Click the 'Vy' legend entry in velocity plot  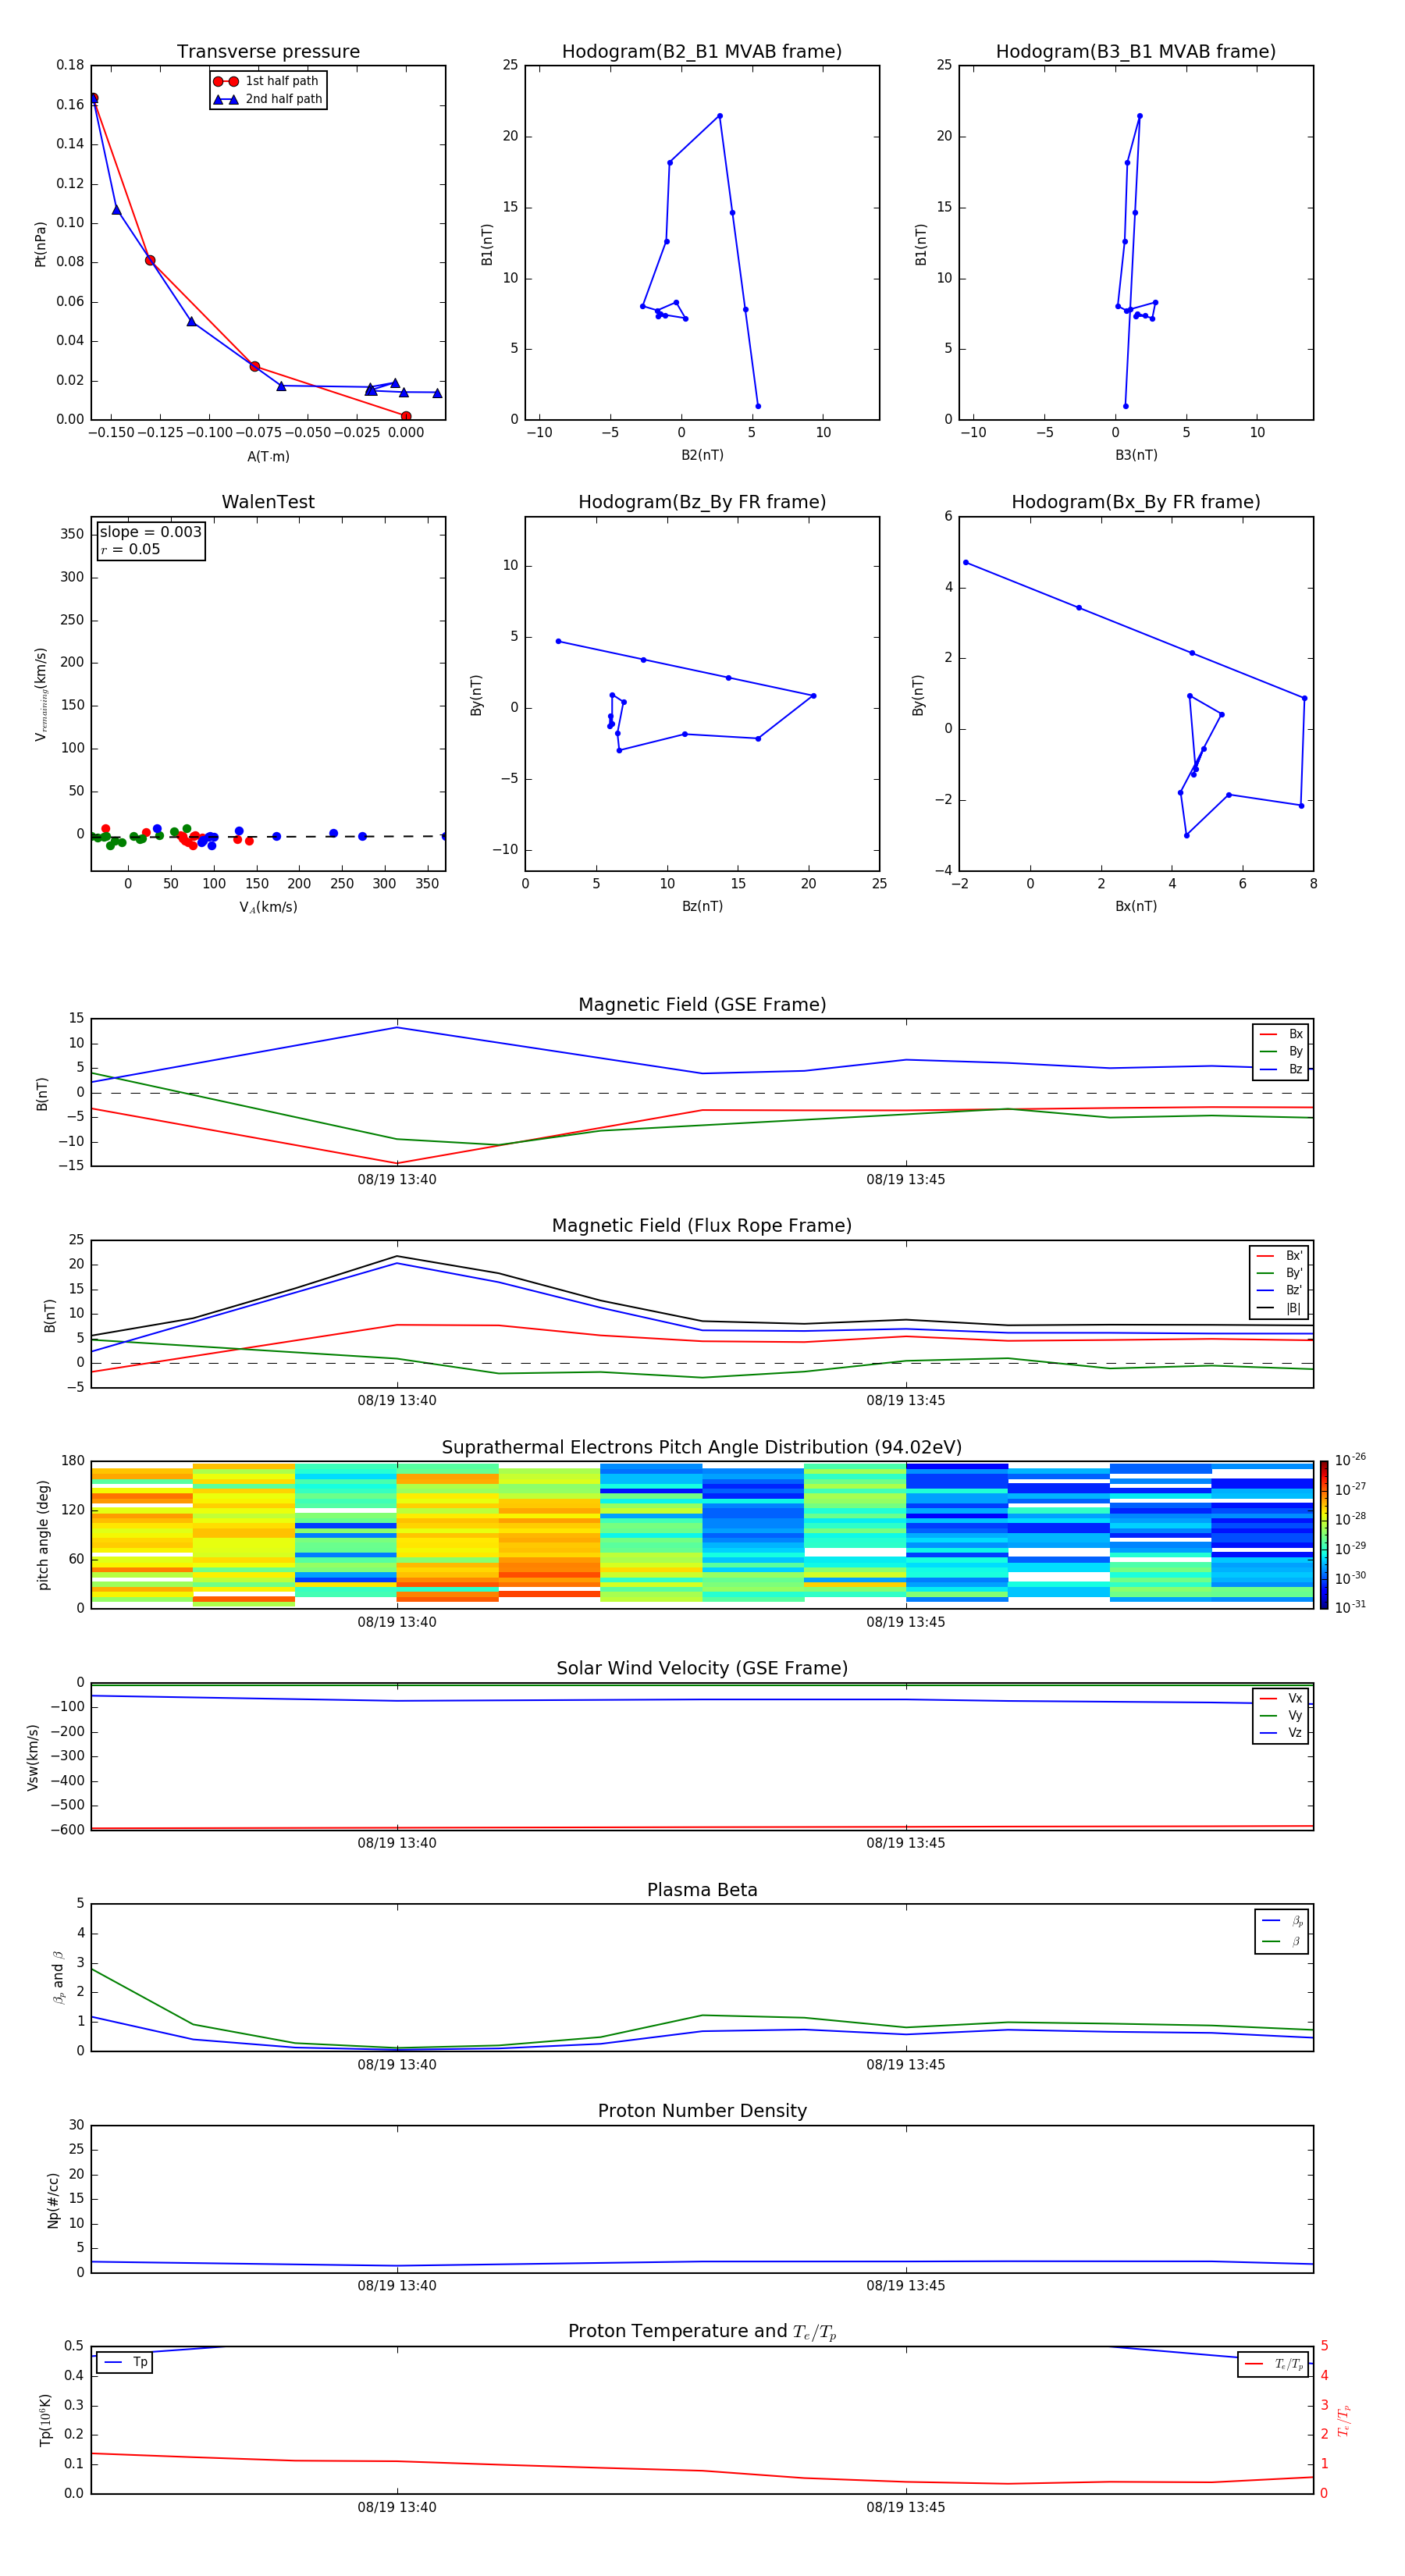point(1281,1716)
